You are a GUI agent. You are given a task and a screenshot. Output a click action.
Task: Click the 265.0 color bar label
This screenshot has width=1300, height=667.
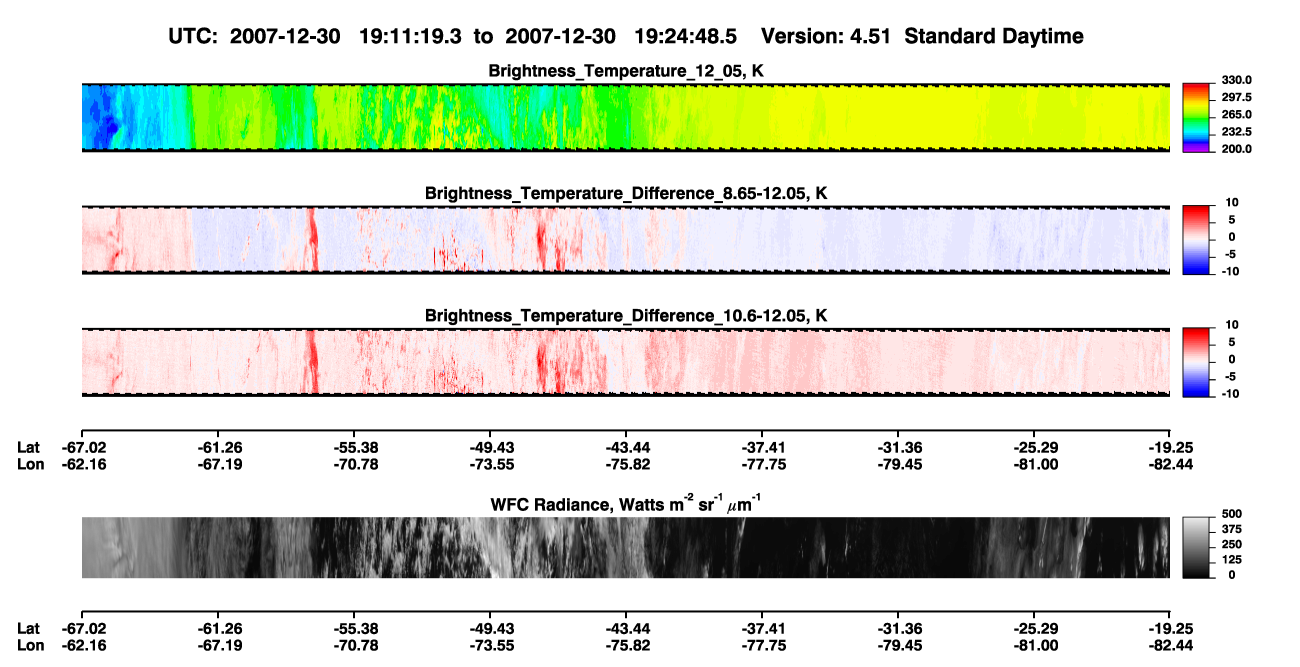coord(1237,115)
